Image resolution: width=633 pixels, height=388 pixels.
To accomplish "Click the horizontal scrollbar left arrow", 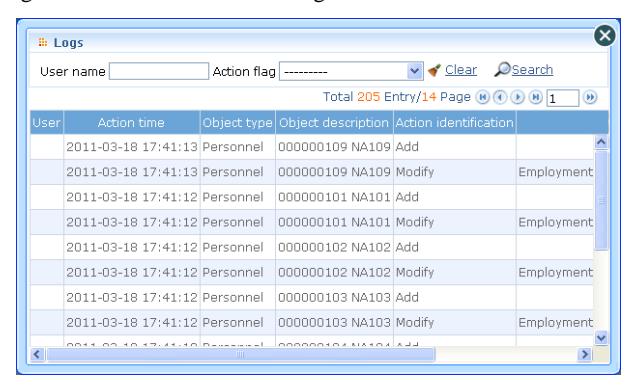I will (x=37, y=354).
